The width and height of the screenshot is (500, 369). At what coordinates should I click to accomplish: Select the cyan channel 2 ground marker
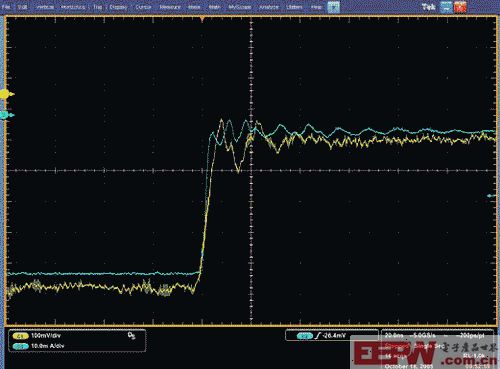pos(7,115)
